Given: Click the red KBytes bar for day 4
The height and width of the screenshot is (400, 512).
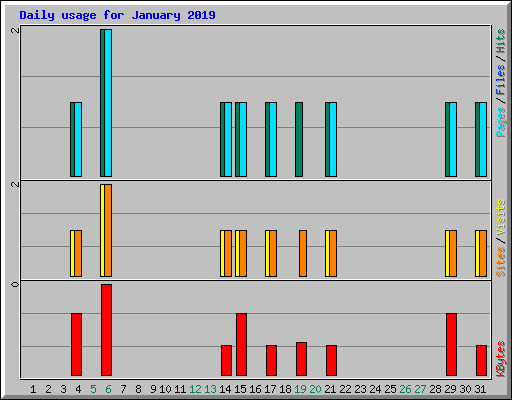Looking at the screenshot, I should [x=76, y=344].
